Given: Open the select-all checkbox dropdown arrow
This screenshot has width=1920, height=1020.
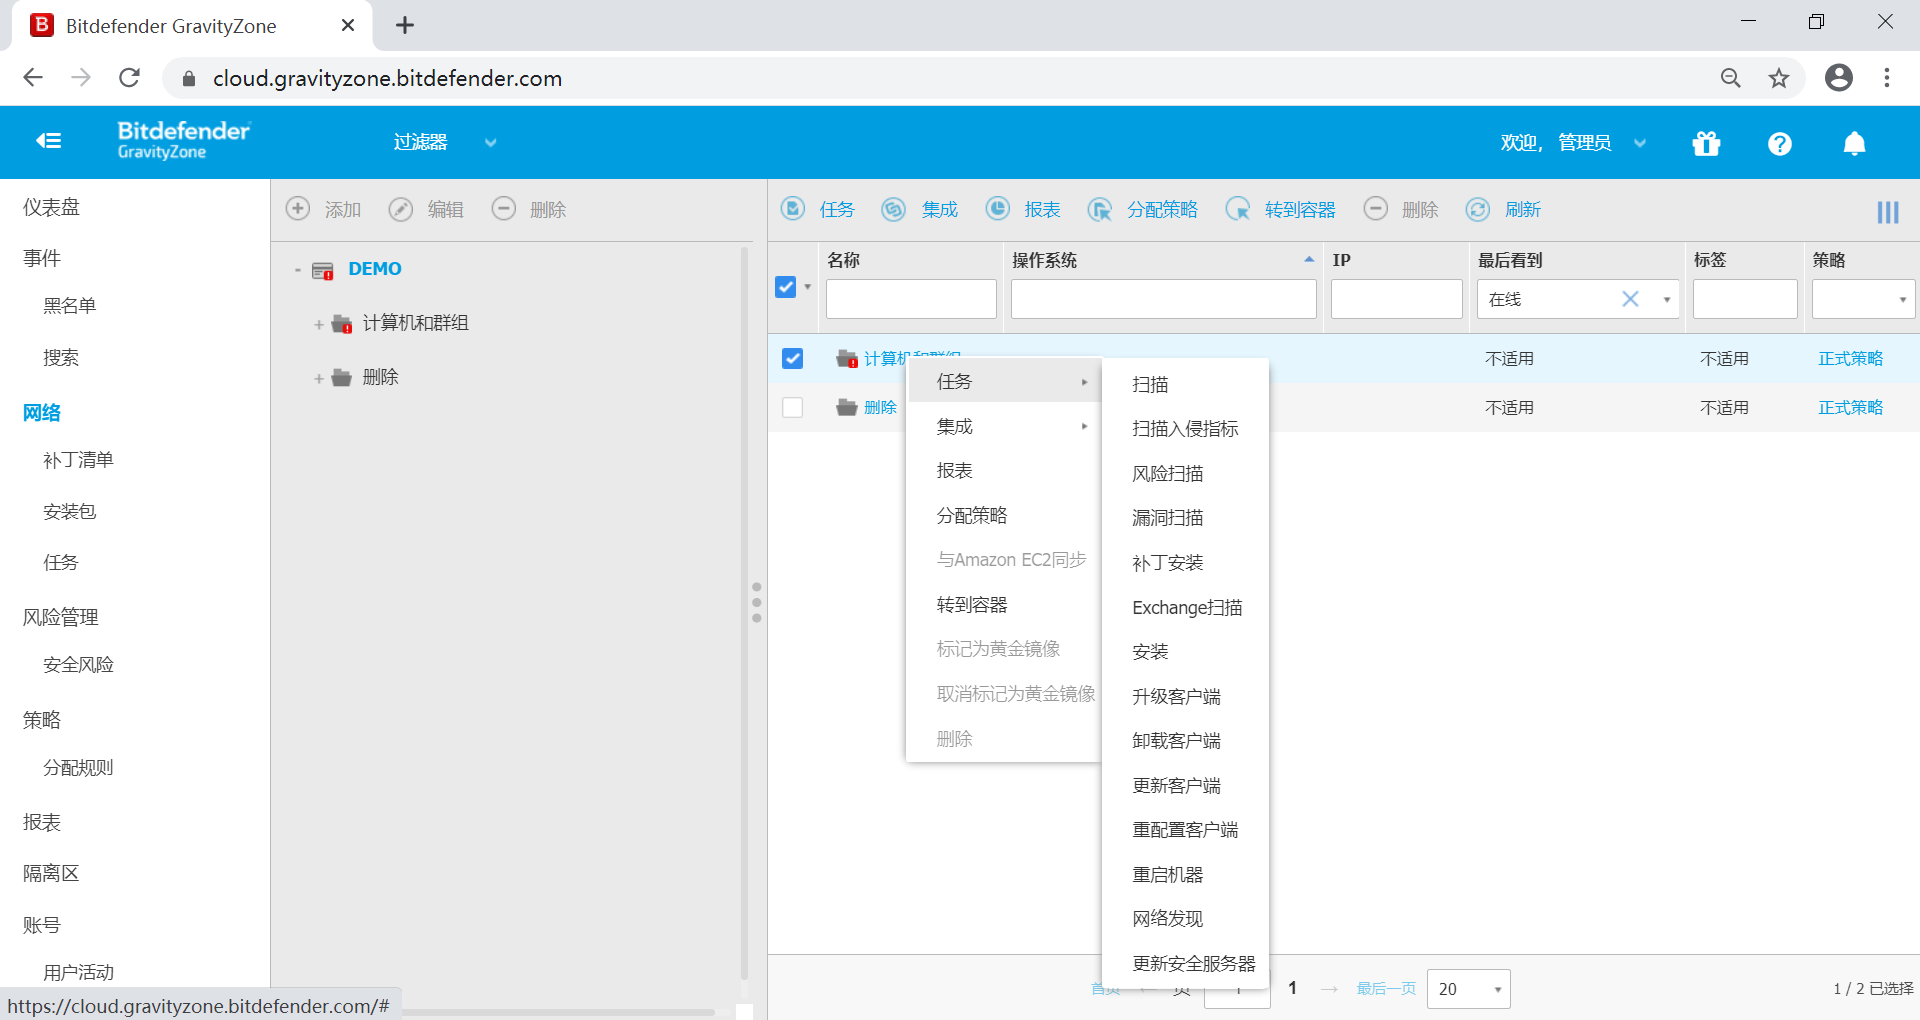Looking at the screenshot, I should [x=808, y=287].
